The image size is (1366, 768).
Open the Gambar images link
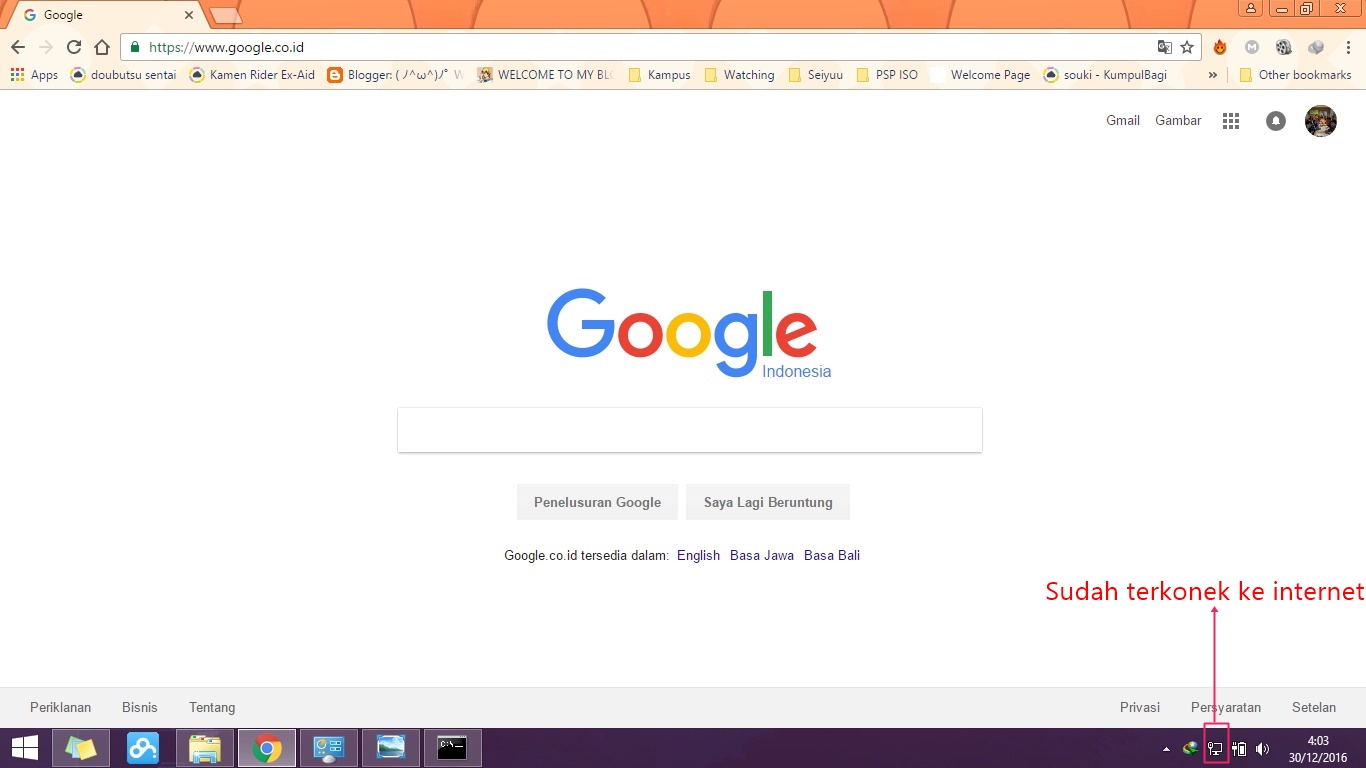point(1178,120)
